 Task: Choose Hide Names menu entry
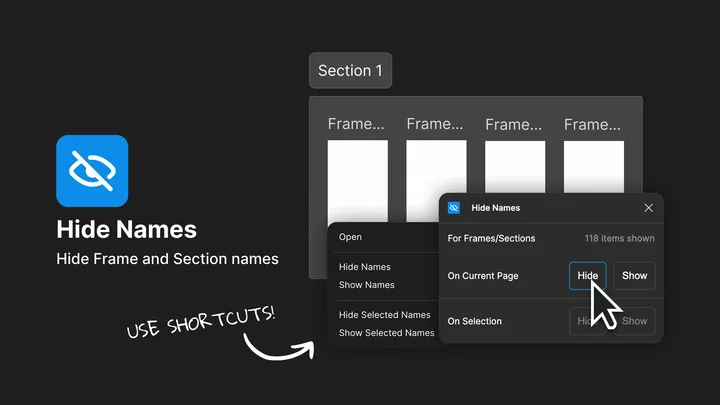(x=365, y=267)
